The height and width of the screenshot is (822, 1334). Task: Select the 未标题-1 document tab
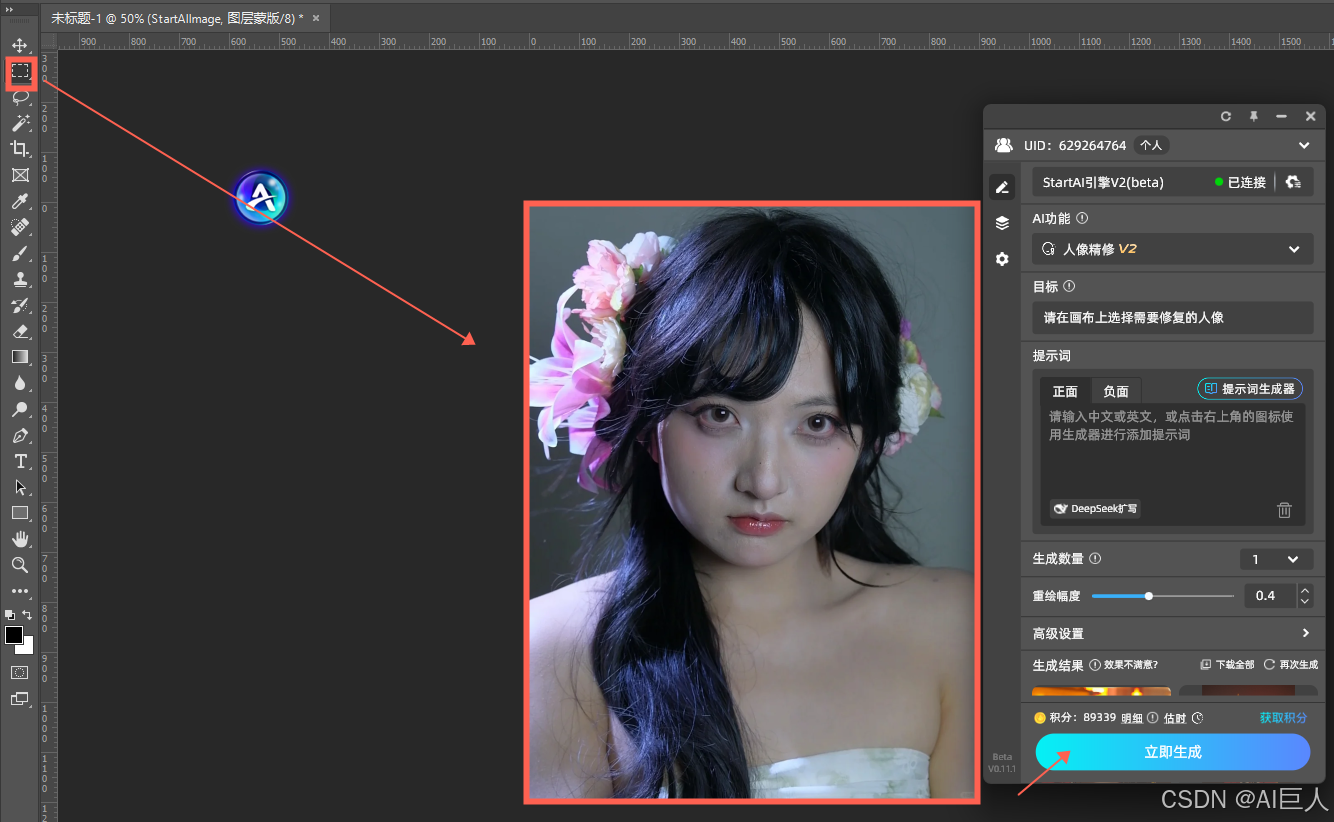tap(186, 18)
